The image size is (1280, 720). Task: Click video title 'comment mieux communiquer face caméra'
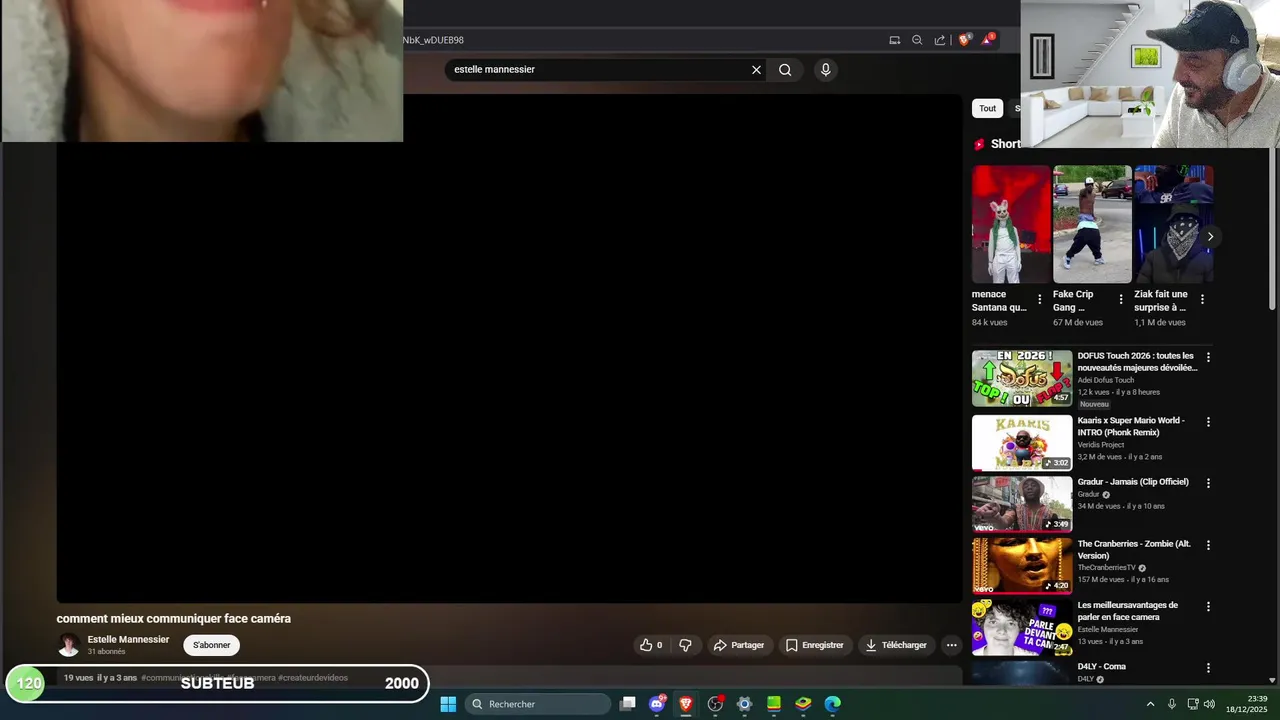pos(174,619)
